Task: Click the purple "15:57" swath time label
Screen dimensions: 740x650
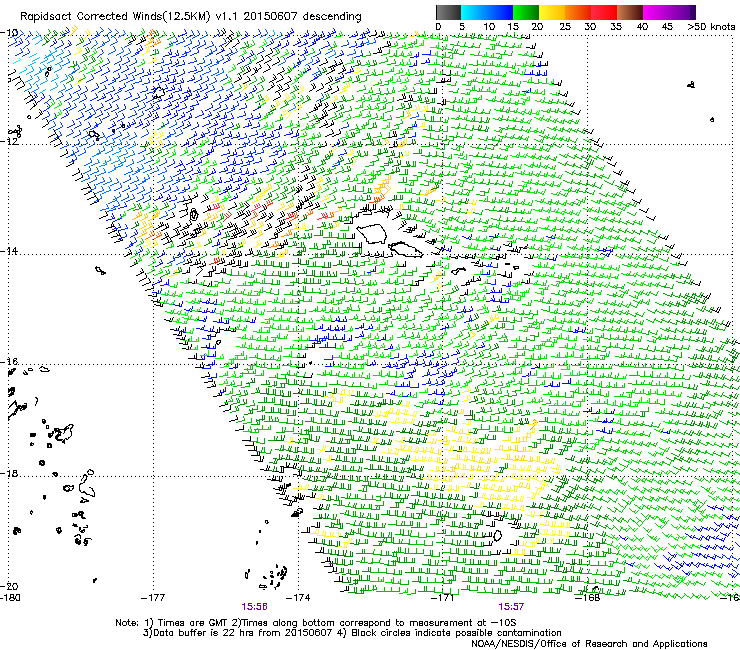Action: click(511, 607)
